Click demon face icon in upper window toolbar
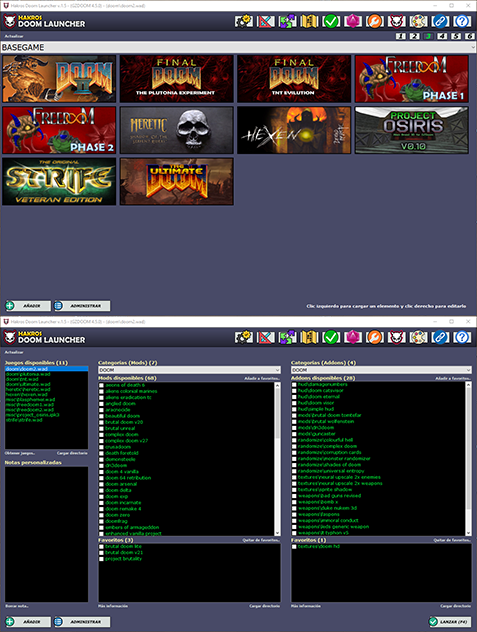The image size is (477, 632). tap(396, 21)
